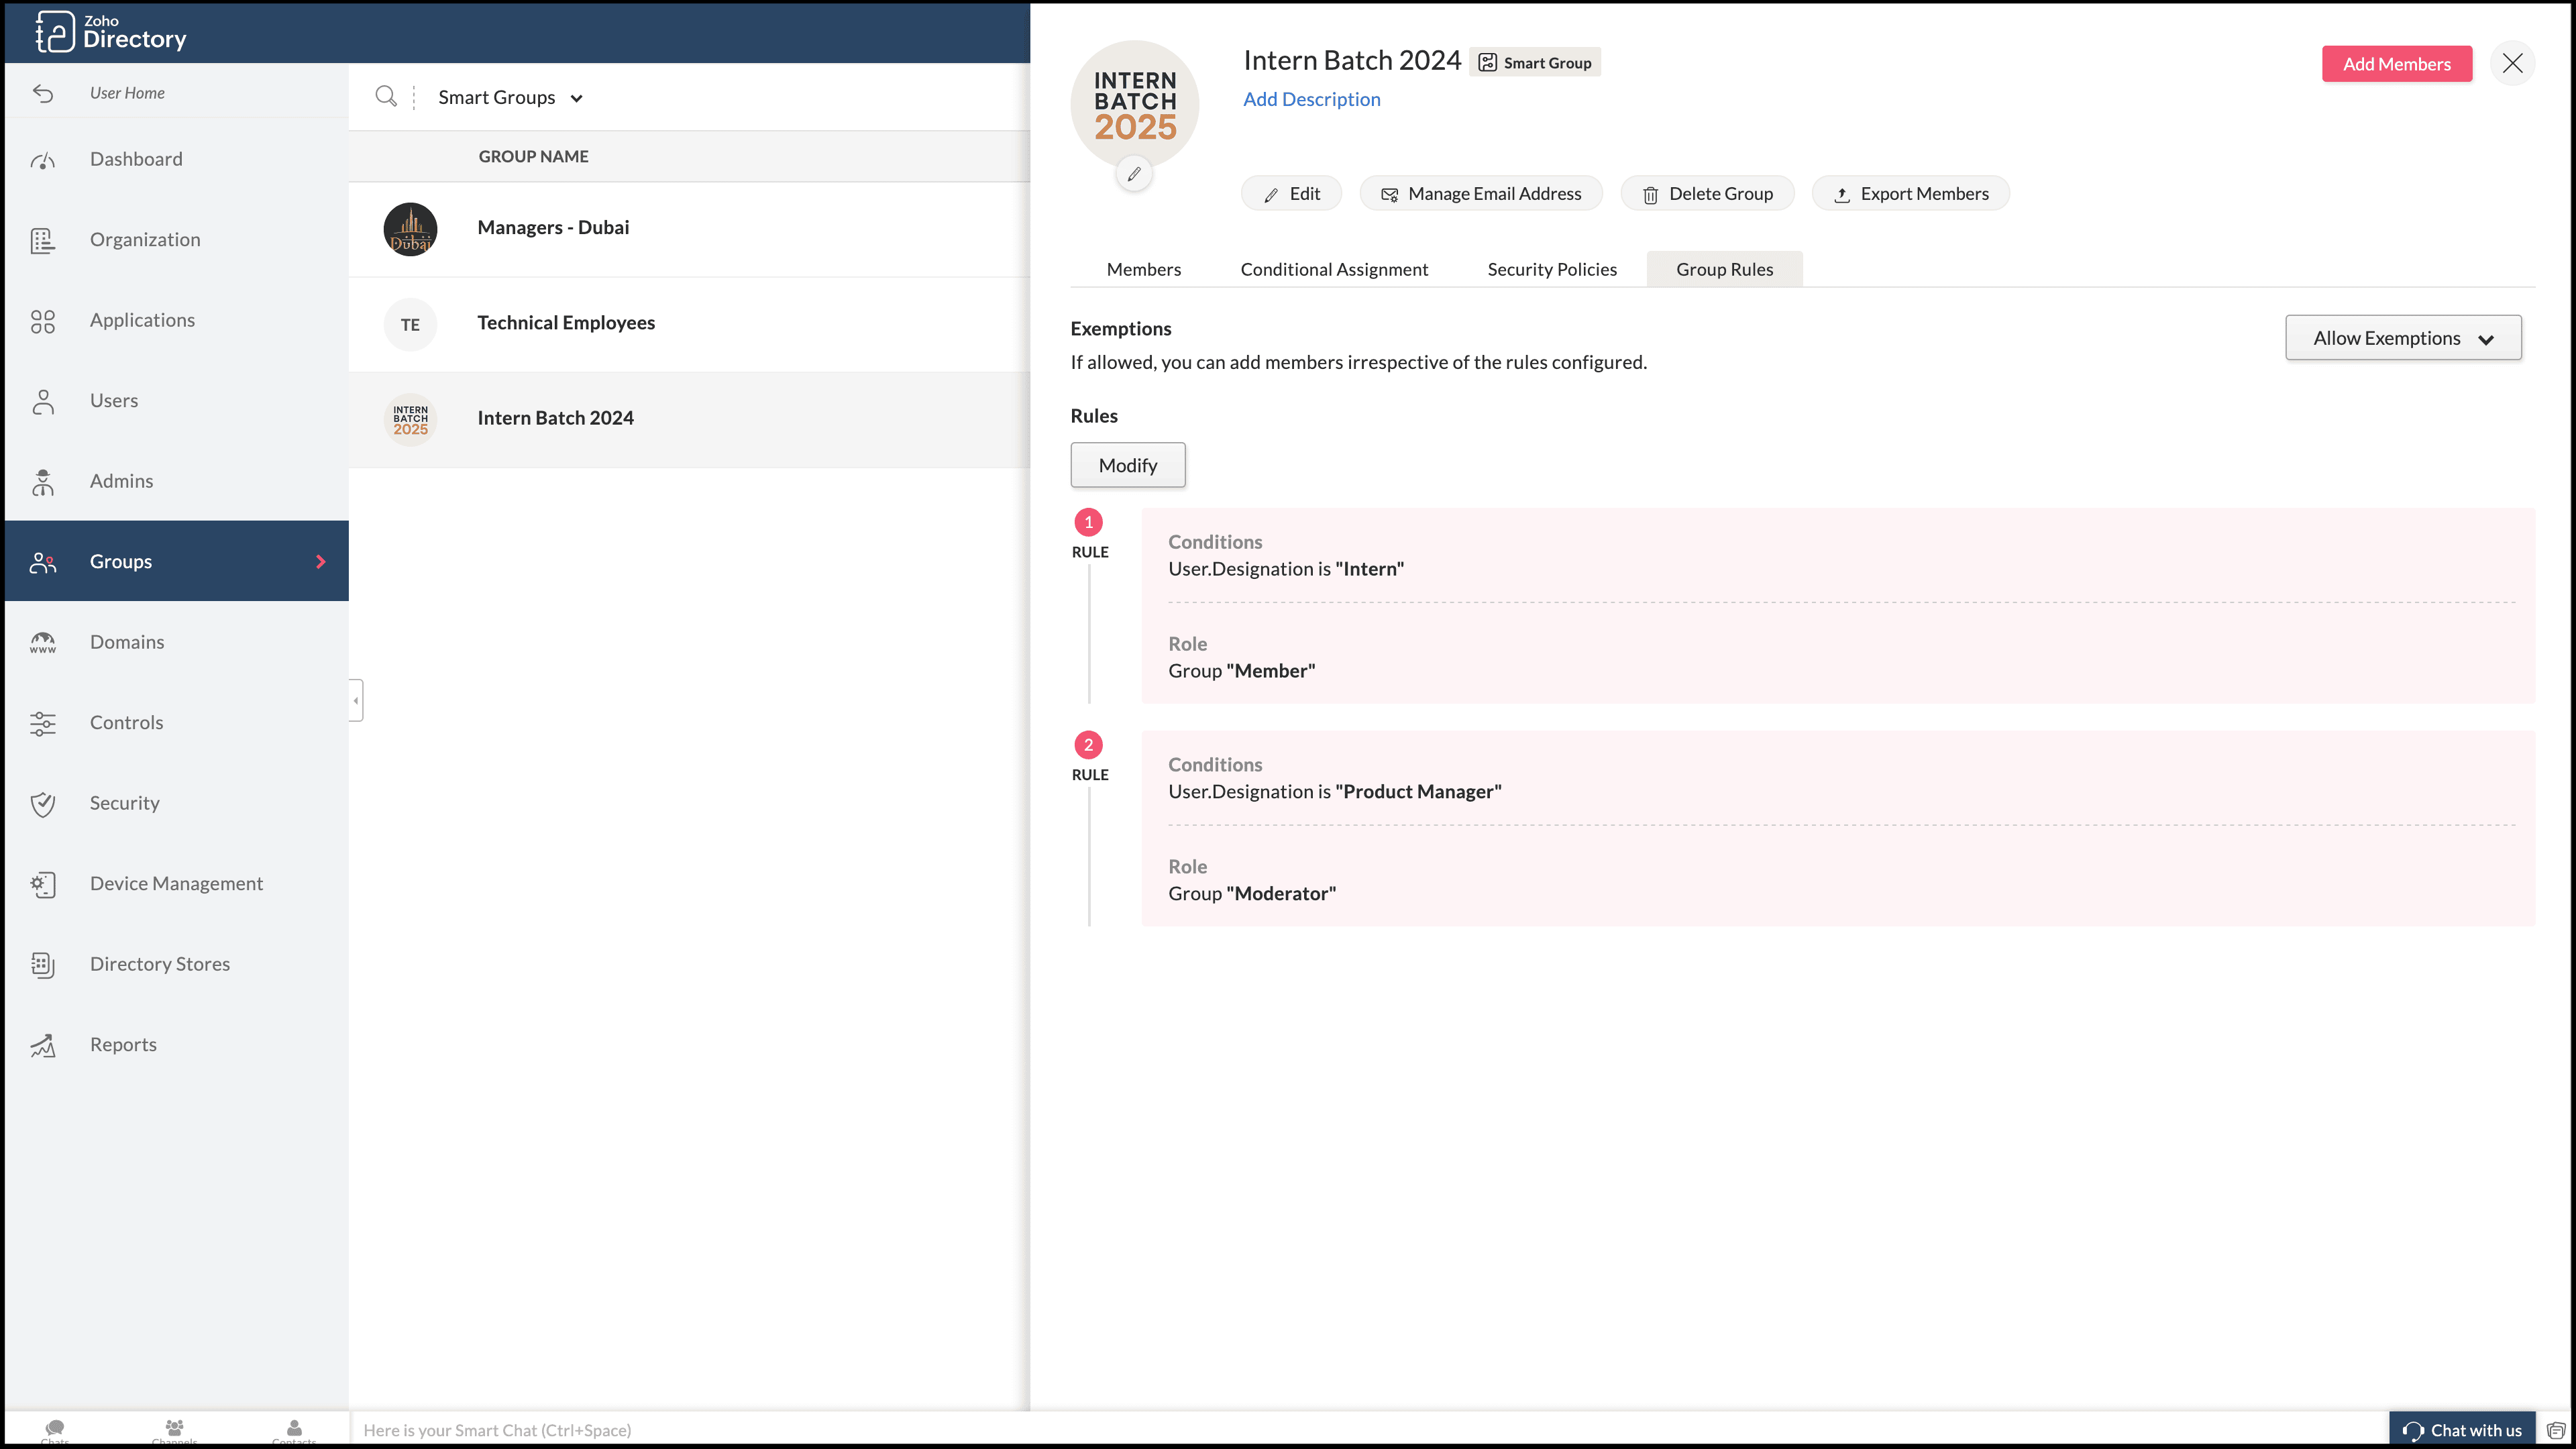2576x1449 pixels.
Task: Click the Add Members button
Action: [x=2396, y=64]
